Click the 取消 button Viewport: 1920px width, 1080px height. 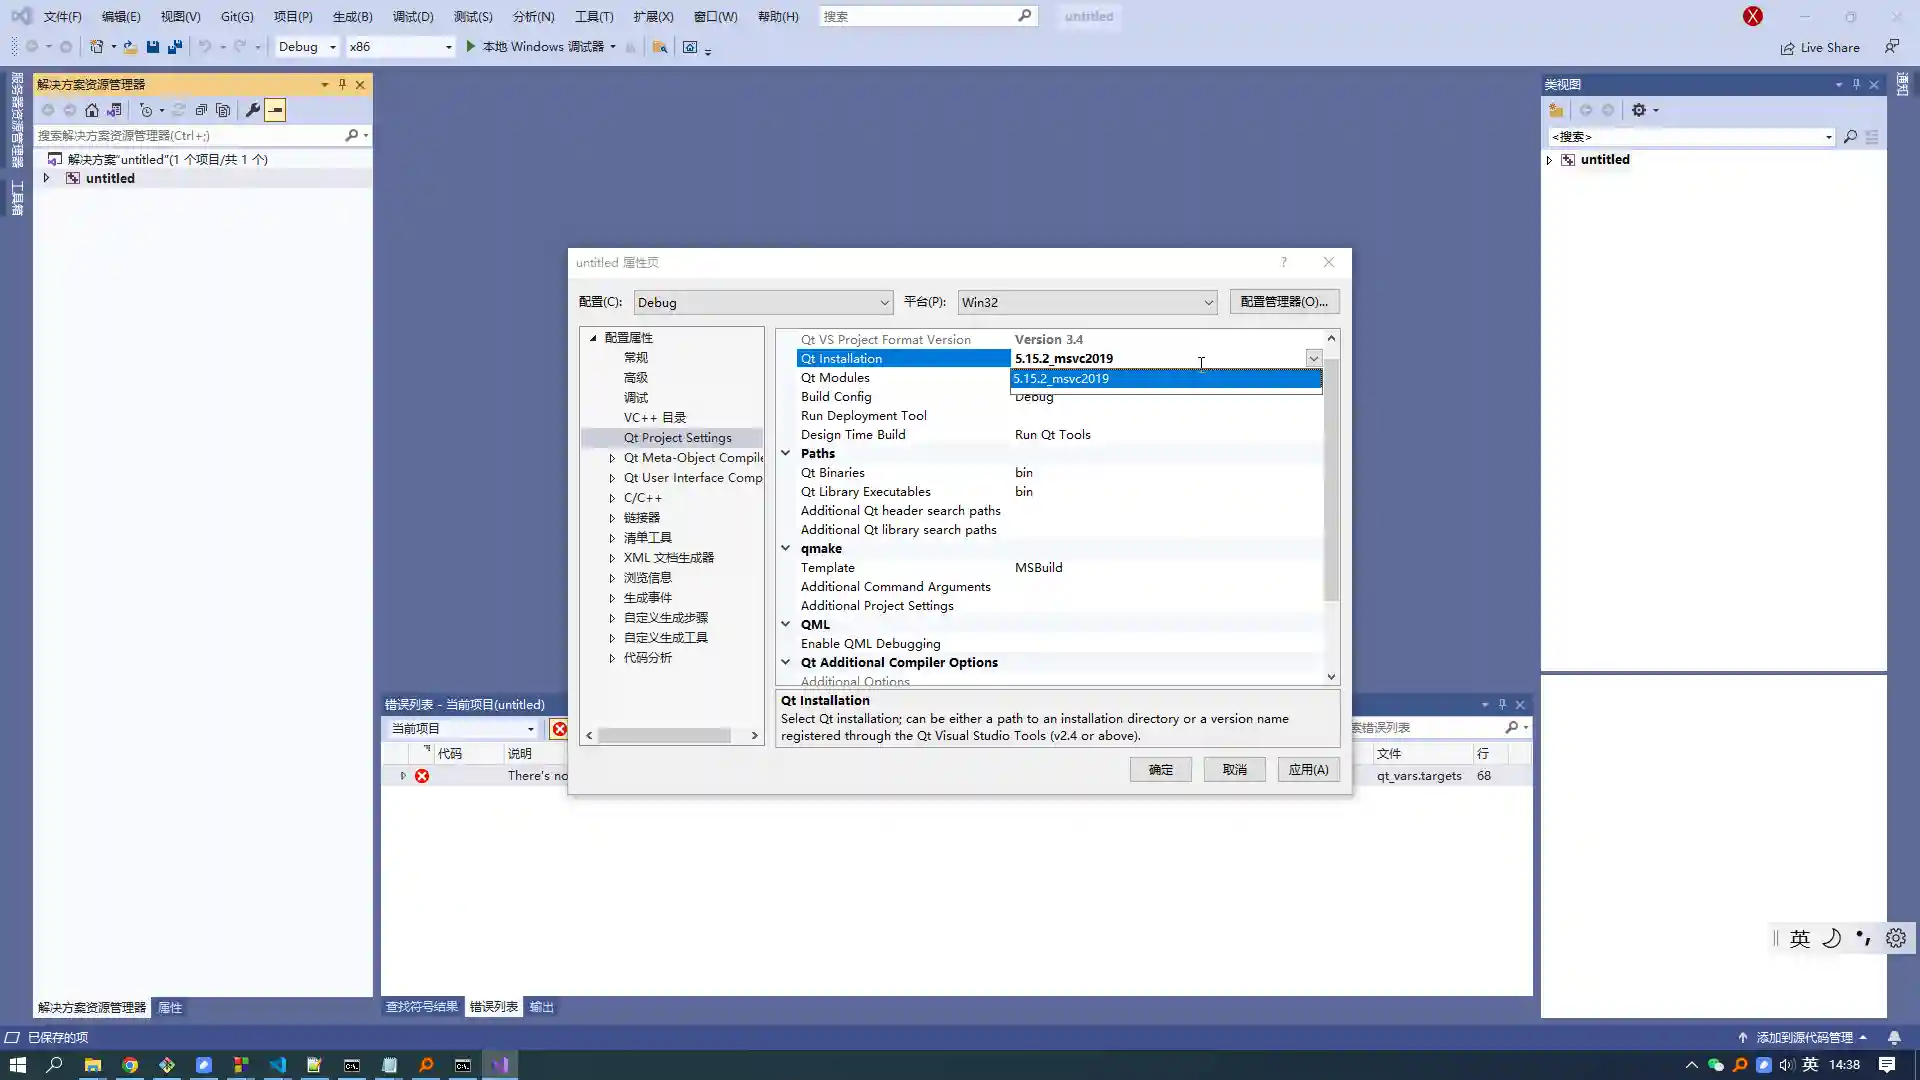click(1234, 770)
